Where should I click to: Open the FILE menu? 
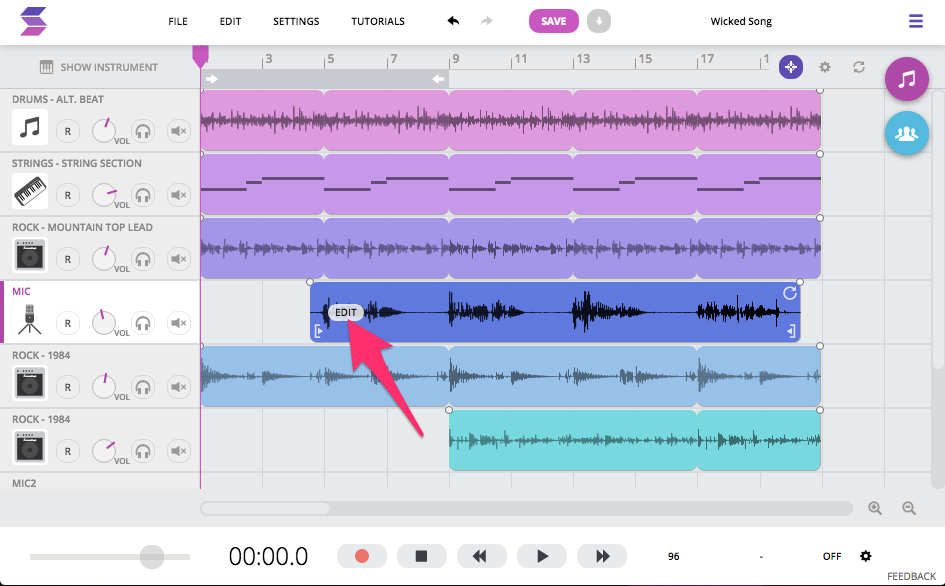click(178, 21)
